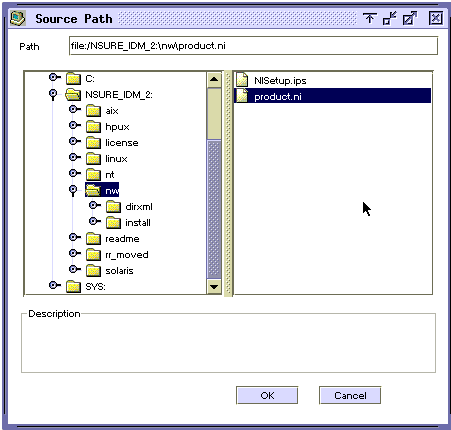Expand the C: volume node

coord(54,78)
